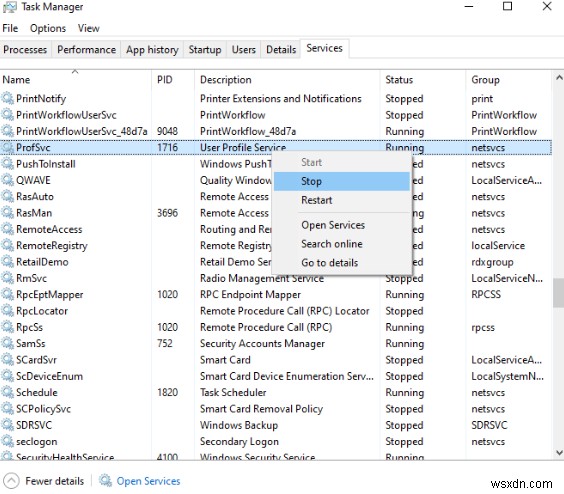564x494 pixels.
Task: Click PID 3696 of RasMan
Action: (167, 213)
